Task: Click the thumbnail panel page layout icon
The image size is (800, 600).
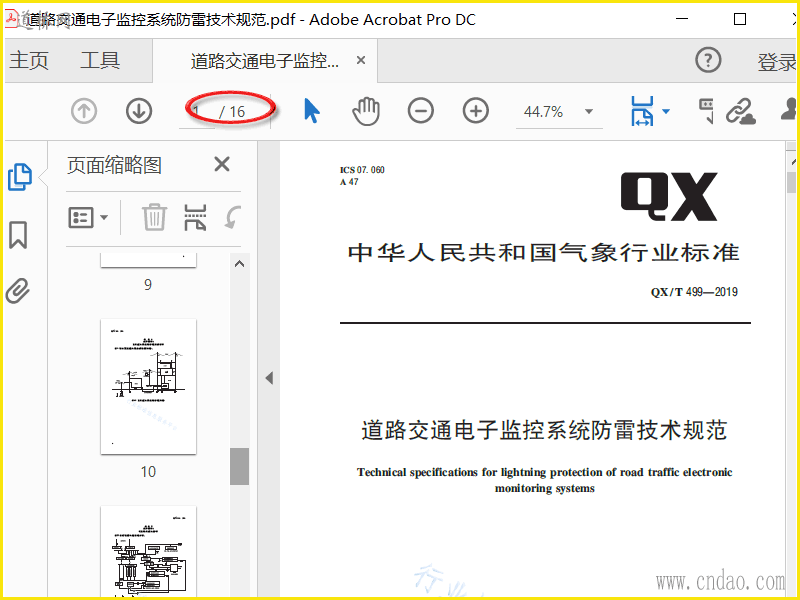Action: coord(195,217)
